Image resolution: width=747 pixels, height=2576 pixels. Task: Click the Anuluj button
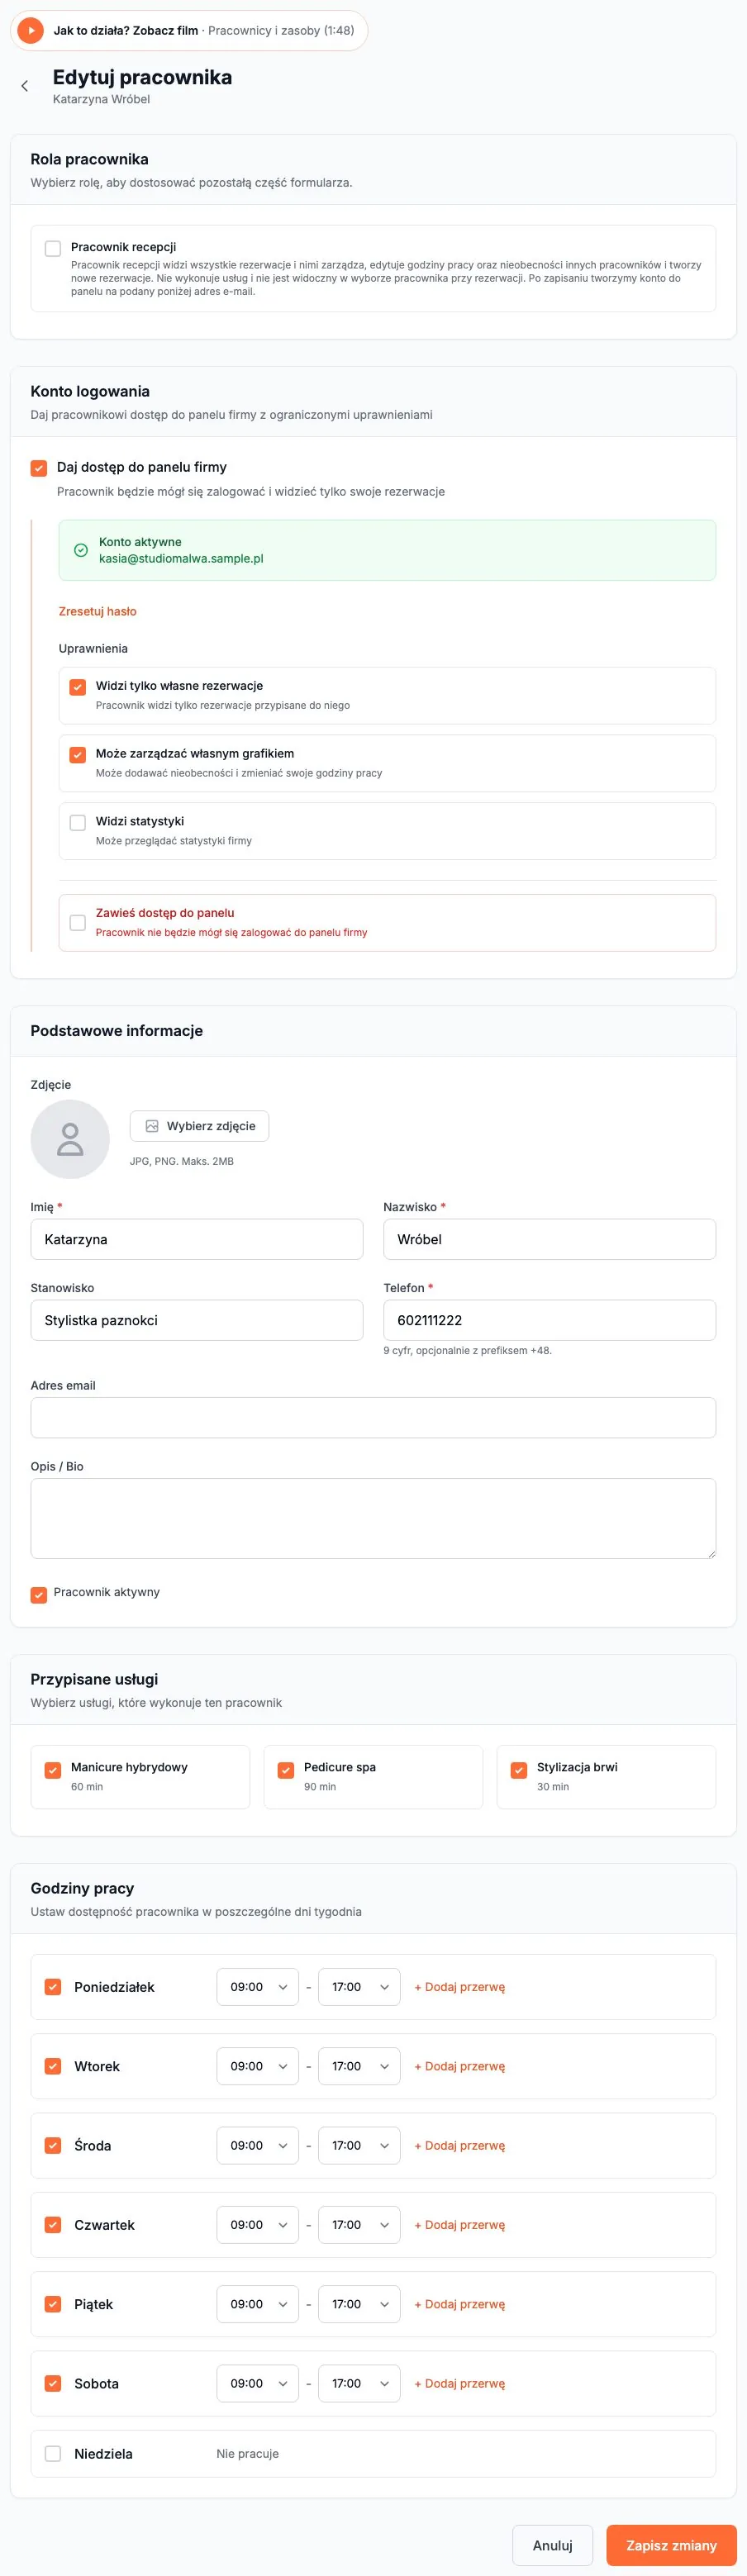pos(553,2545)
